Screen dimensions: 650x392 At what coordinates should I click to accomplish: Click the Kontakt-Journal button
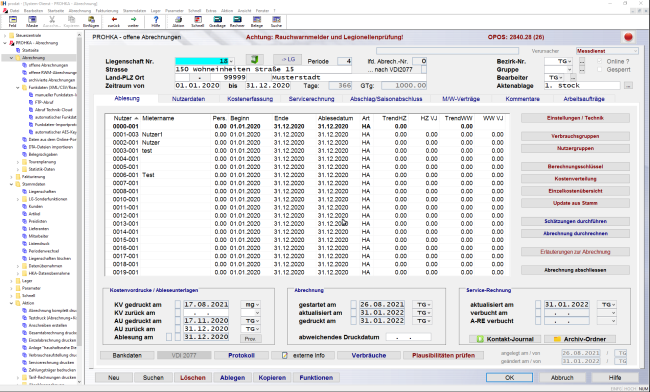[505, 339]
